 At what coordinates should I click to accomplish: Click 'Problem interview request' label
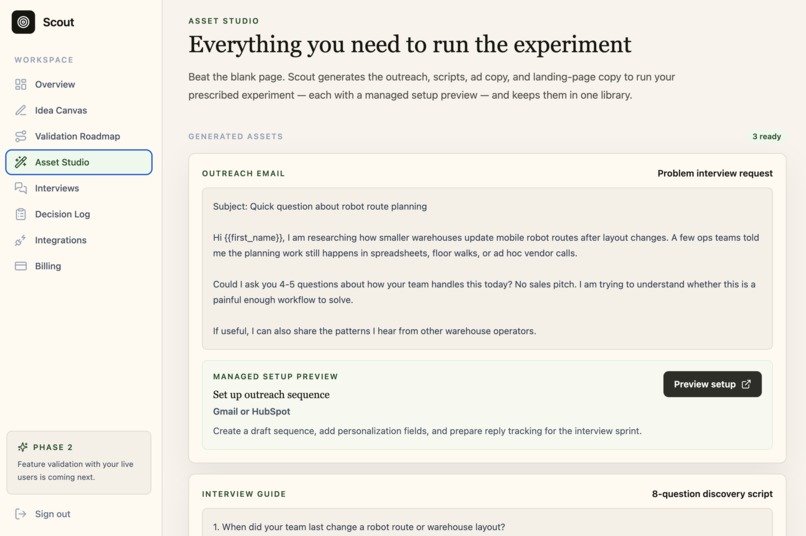[x=715, y=174]
